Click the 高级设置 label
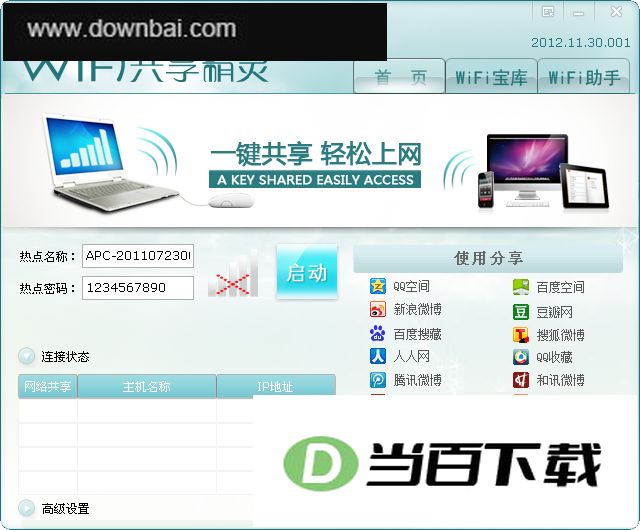640x530 pixels. tap(65, 509)
